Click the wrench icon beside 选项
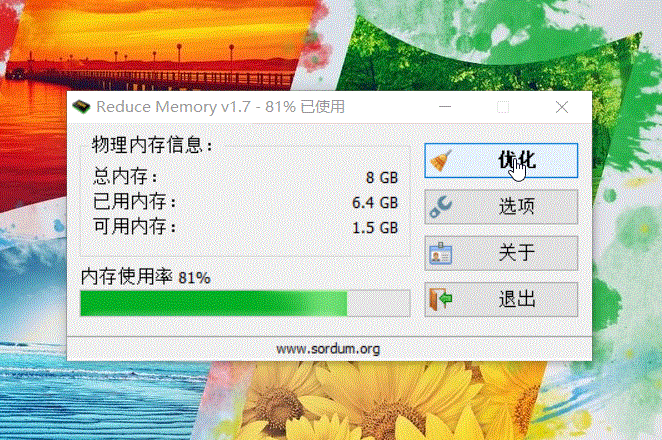662x440 pixels. 441,207
